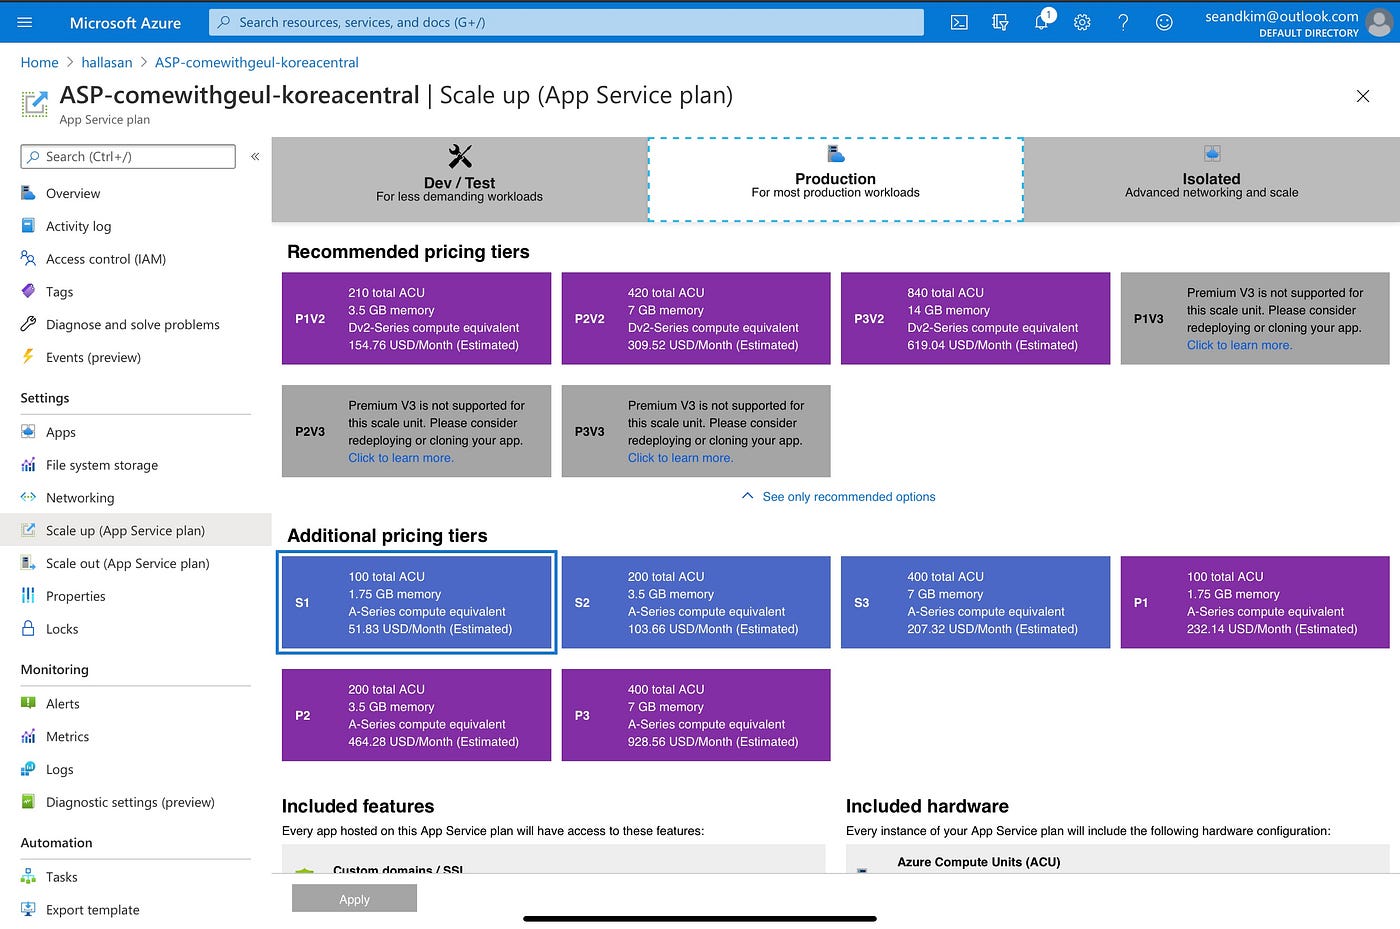This screenshot has height=929, width=1400.
Task: Click the File system storage icon
Action: click(28, 465)
